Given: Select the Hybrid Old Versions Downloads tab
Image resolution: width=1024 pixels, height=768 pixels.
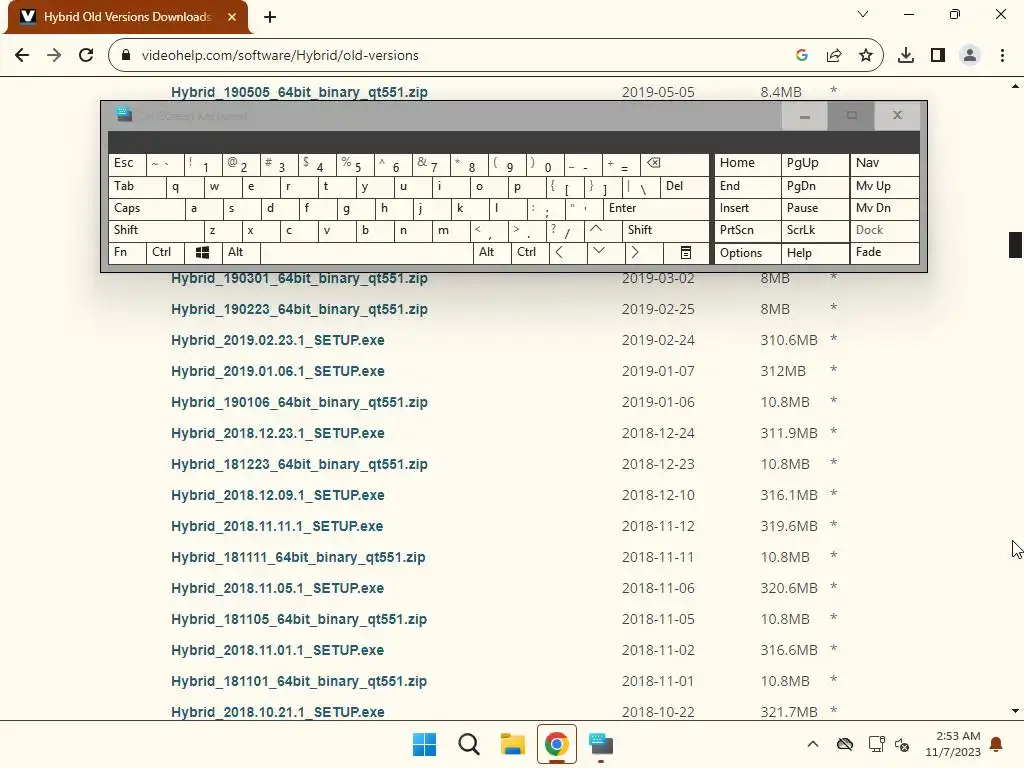Looking at the screenshot, I should pyautogui.click(x=127, y=17).
